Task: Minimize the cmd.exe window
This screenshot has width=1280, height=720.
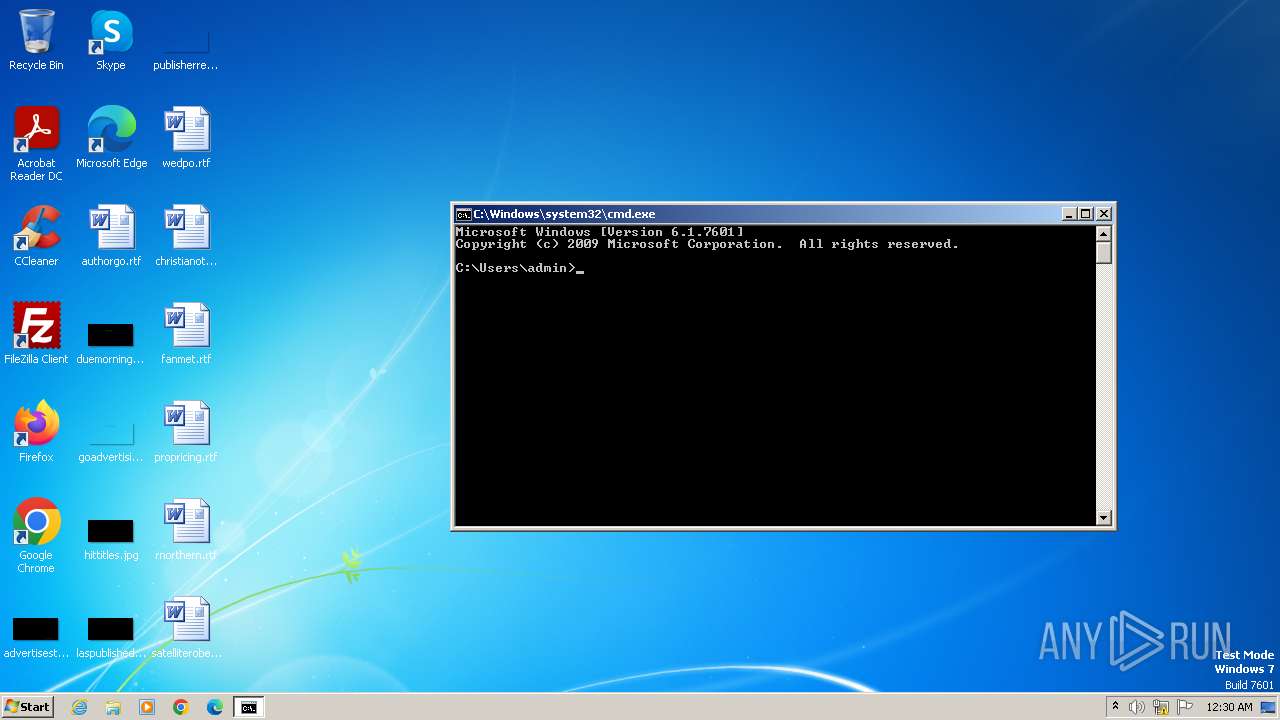Action: 1068,214
